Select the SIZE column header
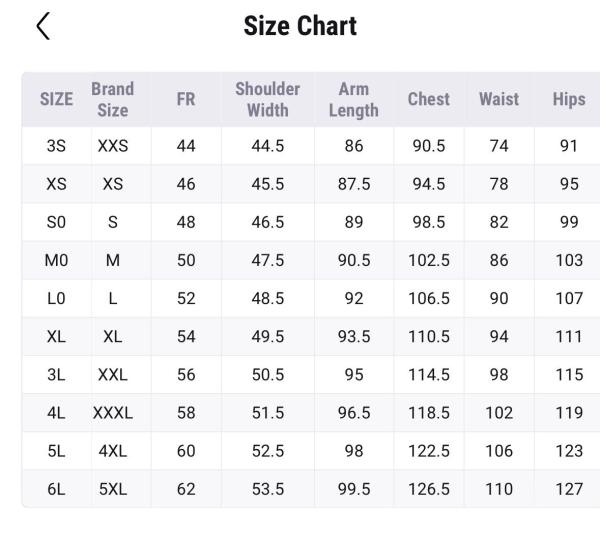The height and width of the screenshot is (539, 600). click(56, 99)
